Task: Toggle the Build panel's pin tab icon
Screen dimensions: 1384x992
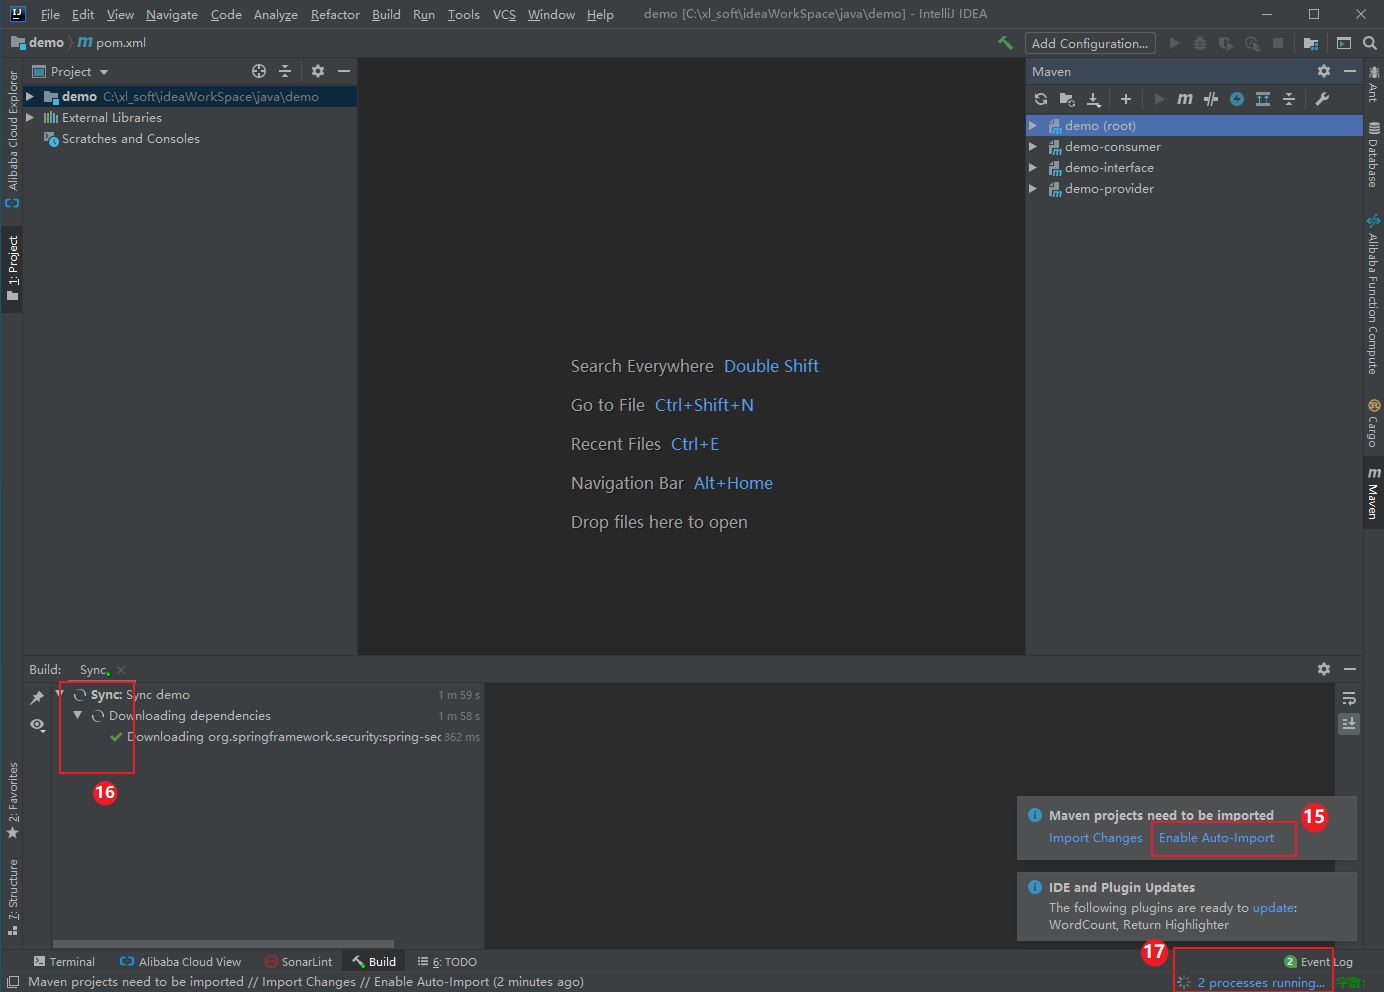Action: coord(37,698)
